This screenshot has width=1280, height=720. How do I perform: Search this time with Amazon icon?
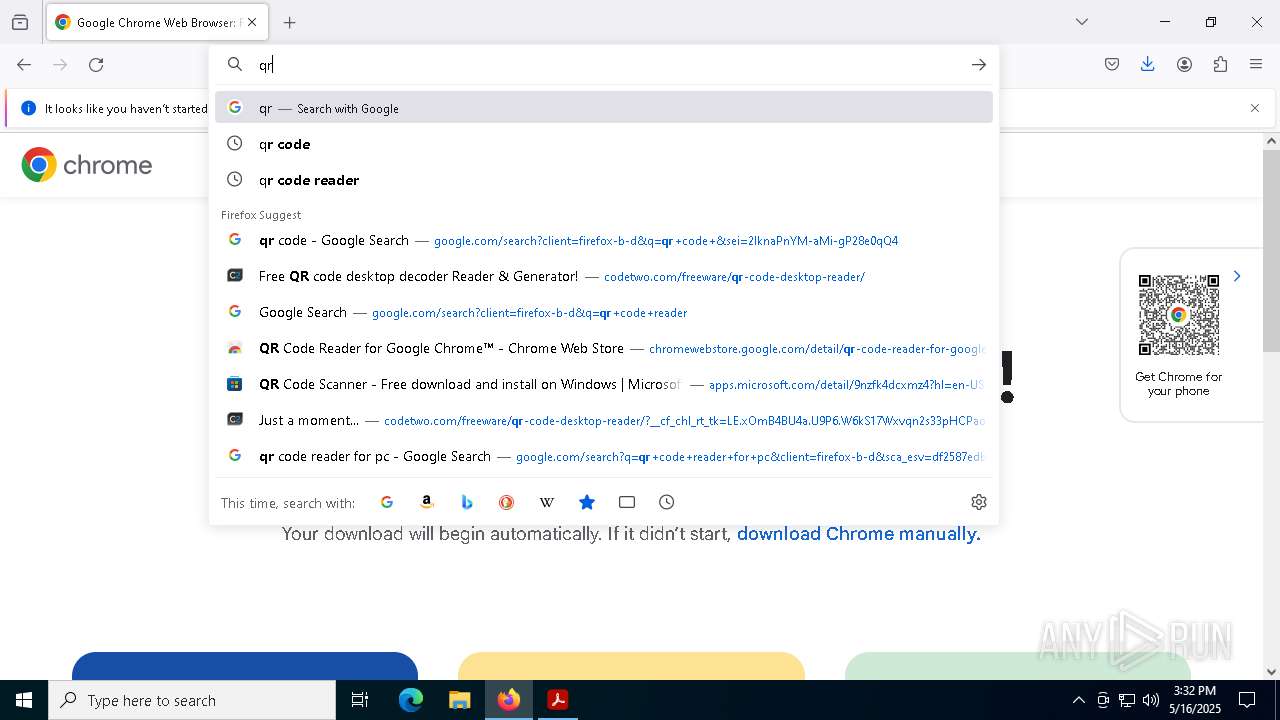427,502
